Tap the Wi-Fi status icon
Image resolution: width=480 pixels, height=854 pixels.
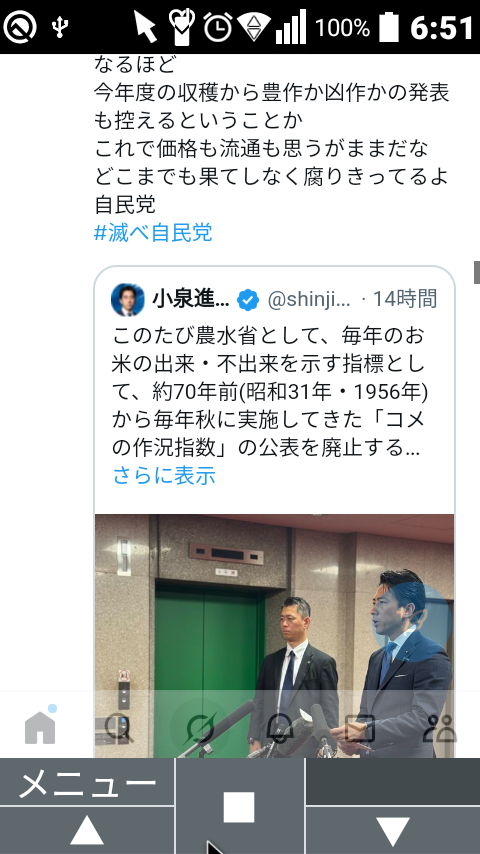pos(254,27)
